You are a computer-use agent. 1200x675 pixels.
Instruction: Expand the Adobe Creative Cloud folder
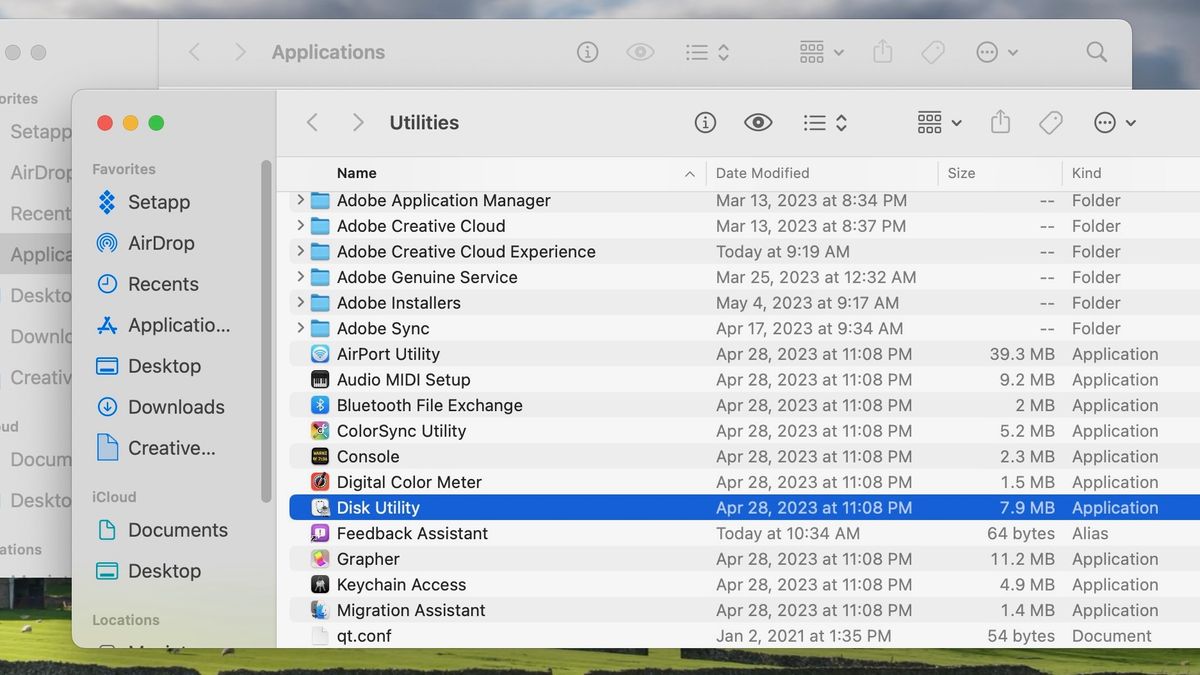299,226
